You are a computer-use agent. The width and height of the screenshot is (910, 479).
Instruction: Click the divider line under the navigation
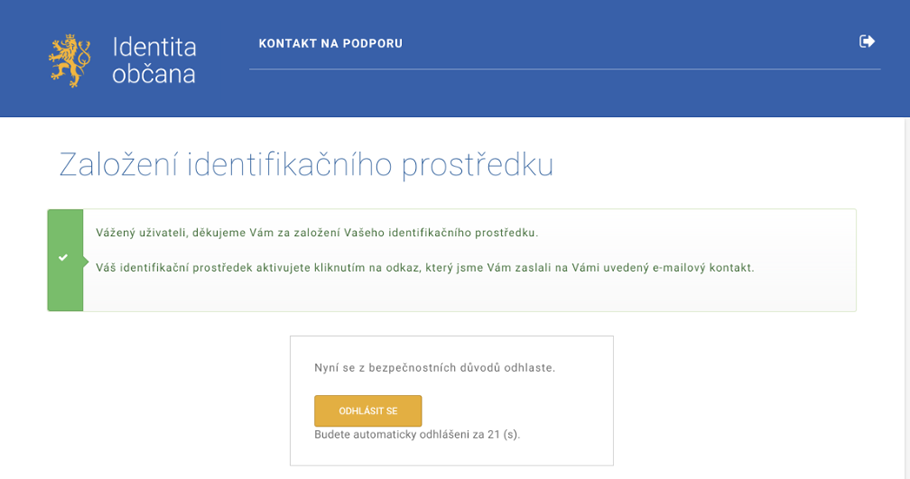point(565,69)
